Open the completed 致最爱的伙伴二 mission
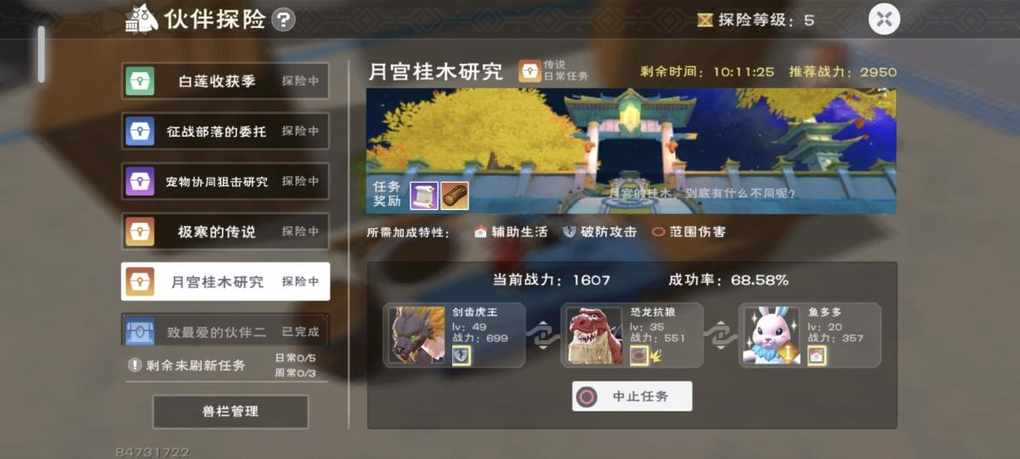Screen dimensions: 1020x459 [x=225, y=330]
